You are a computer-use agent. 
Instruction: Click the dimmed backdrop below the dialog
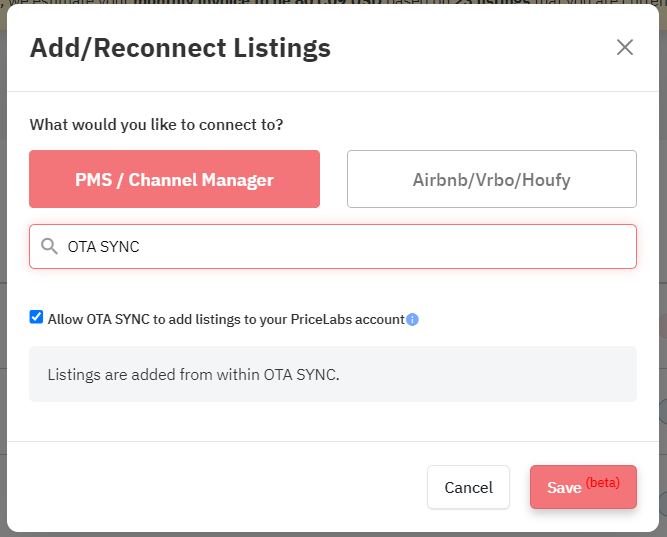point(334,535)
